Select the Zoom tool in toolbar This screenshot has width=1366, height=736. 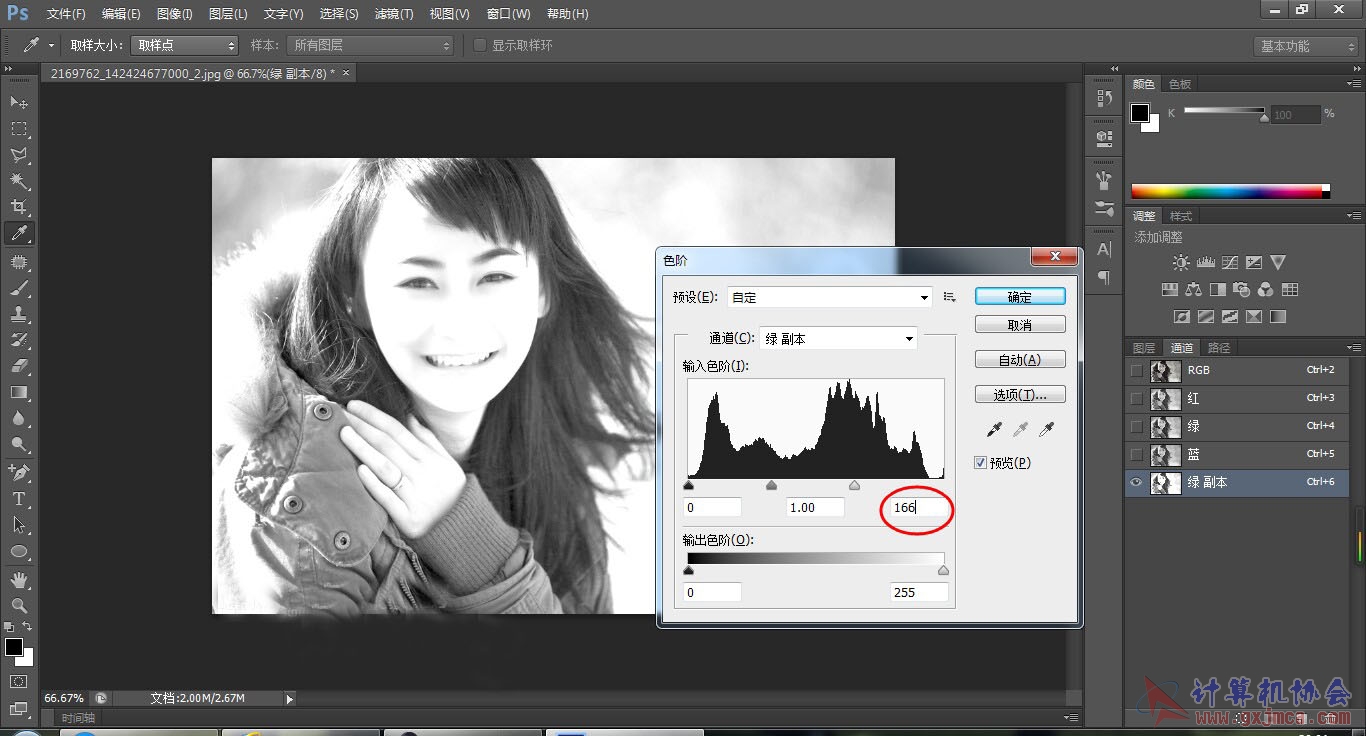tap(19, 605)
